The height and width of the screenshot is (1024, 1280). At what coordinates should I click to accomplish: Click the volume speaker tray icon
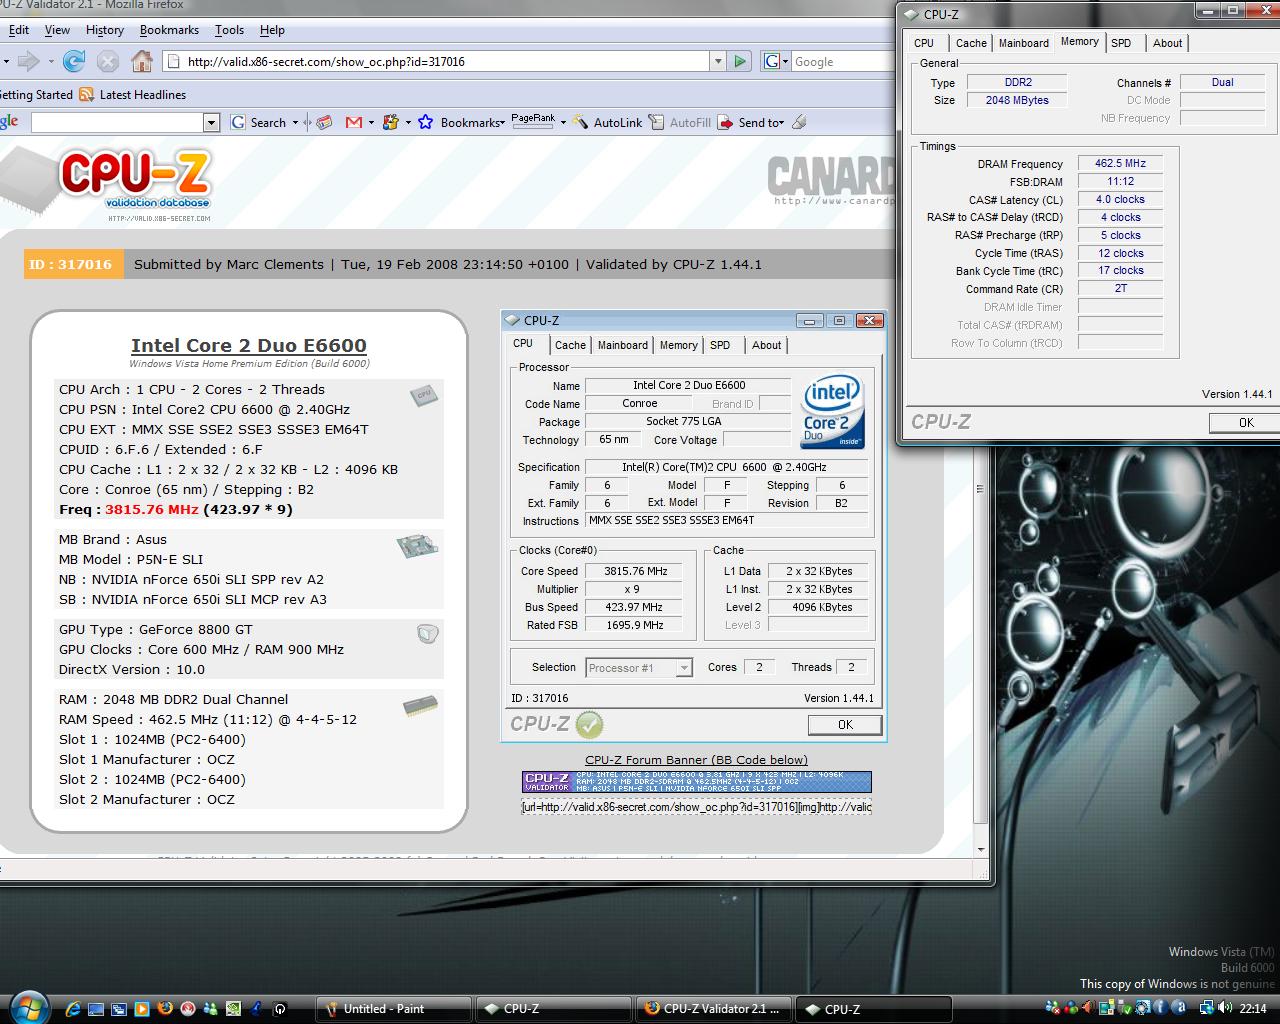[x=1225, y=1009]
